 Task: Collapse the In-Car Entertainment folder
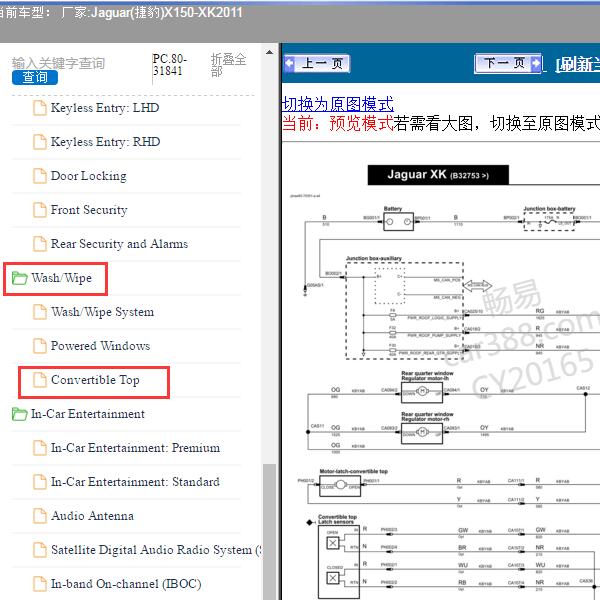[88, 414]
